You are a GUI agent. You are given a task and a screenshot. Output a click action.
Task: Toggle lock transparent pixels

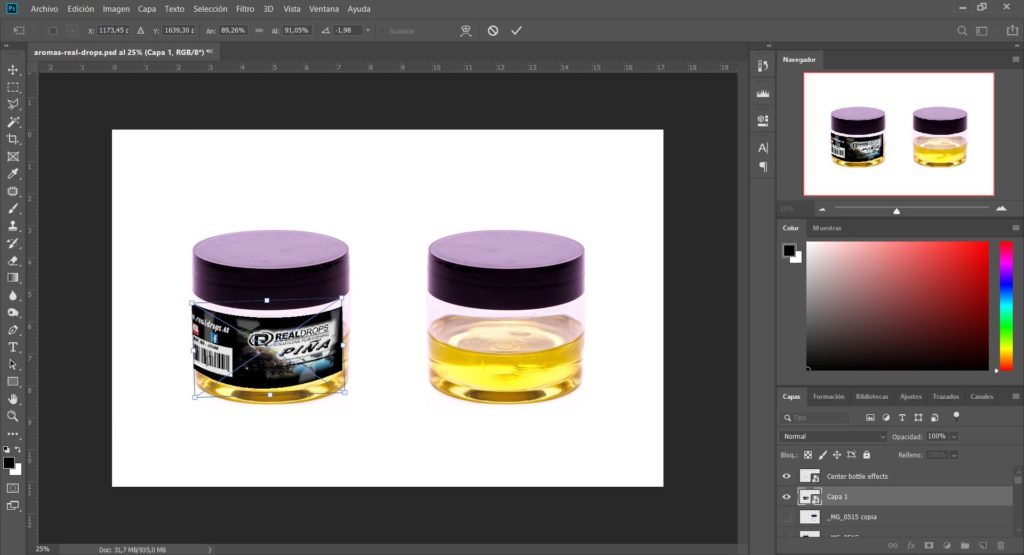pyautogui.click(x=808, y=455)
